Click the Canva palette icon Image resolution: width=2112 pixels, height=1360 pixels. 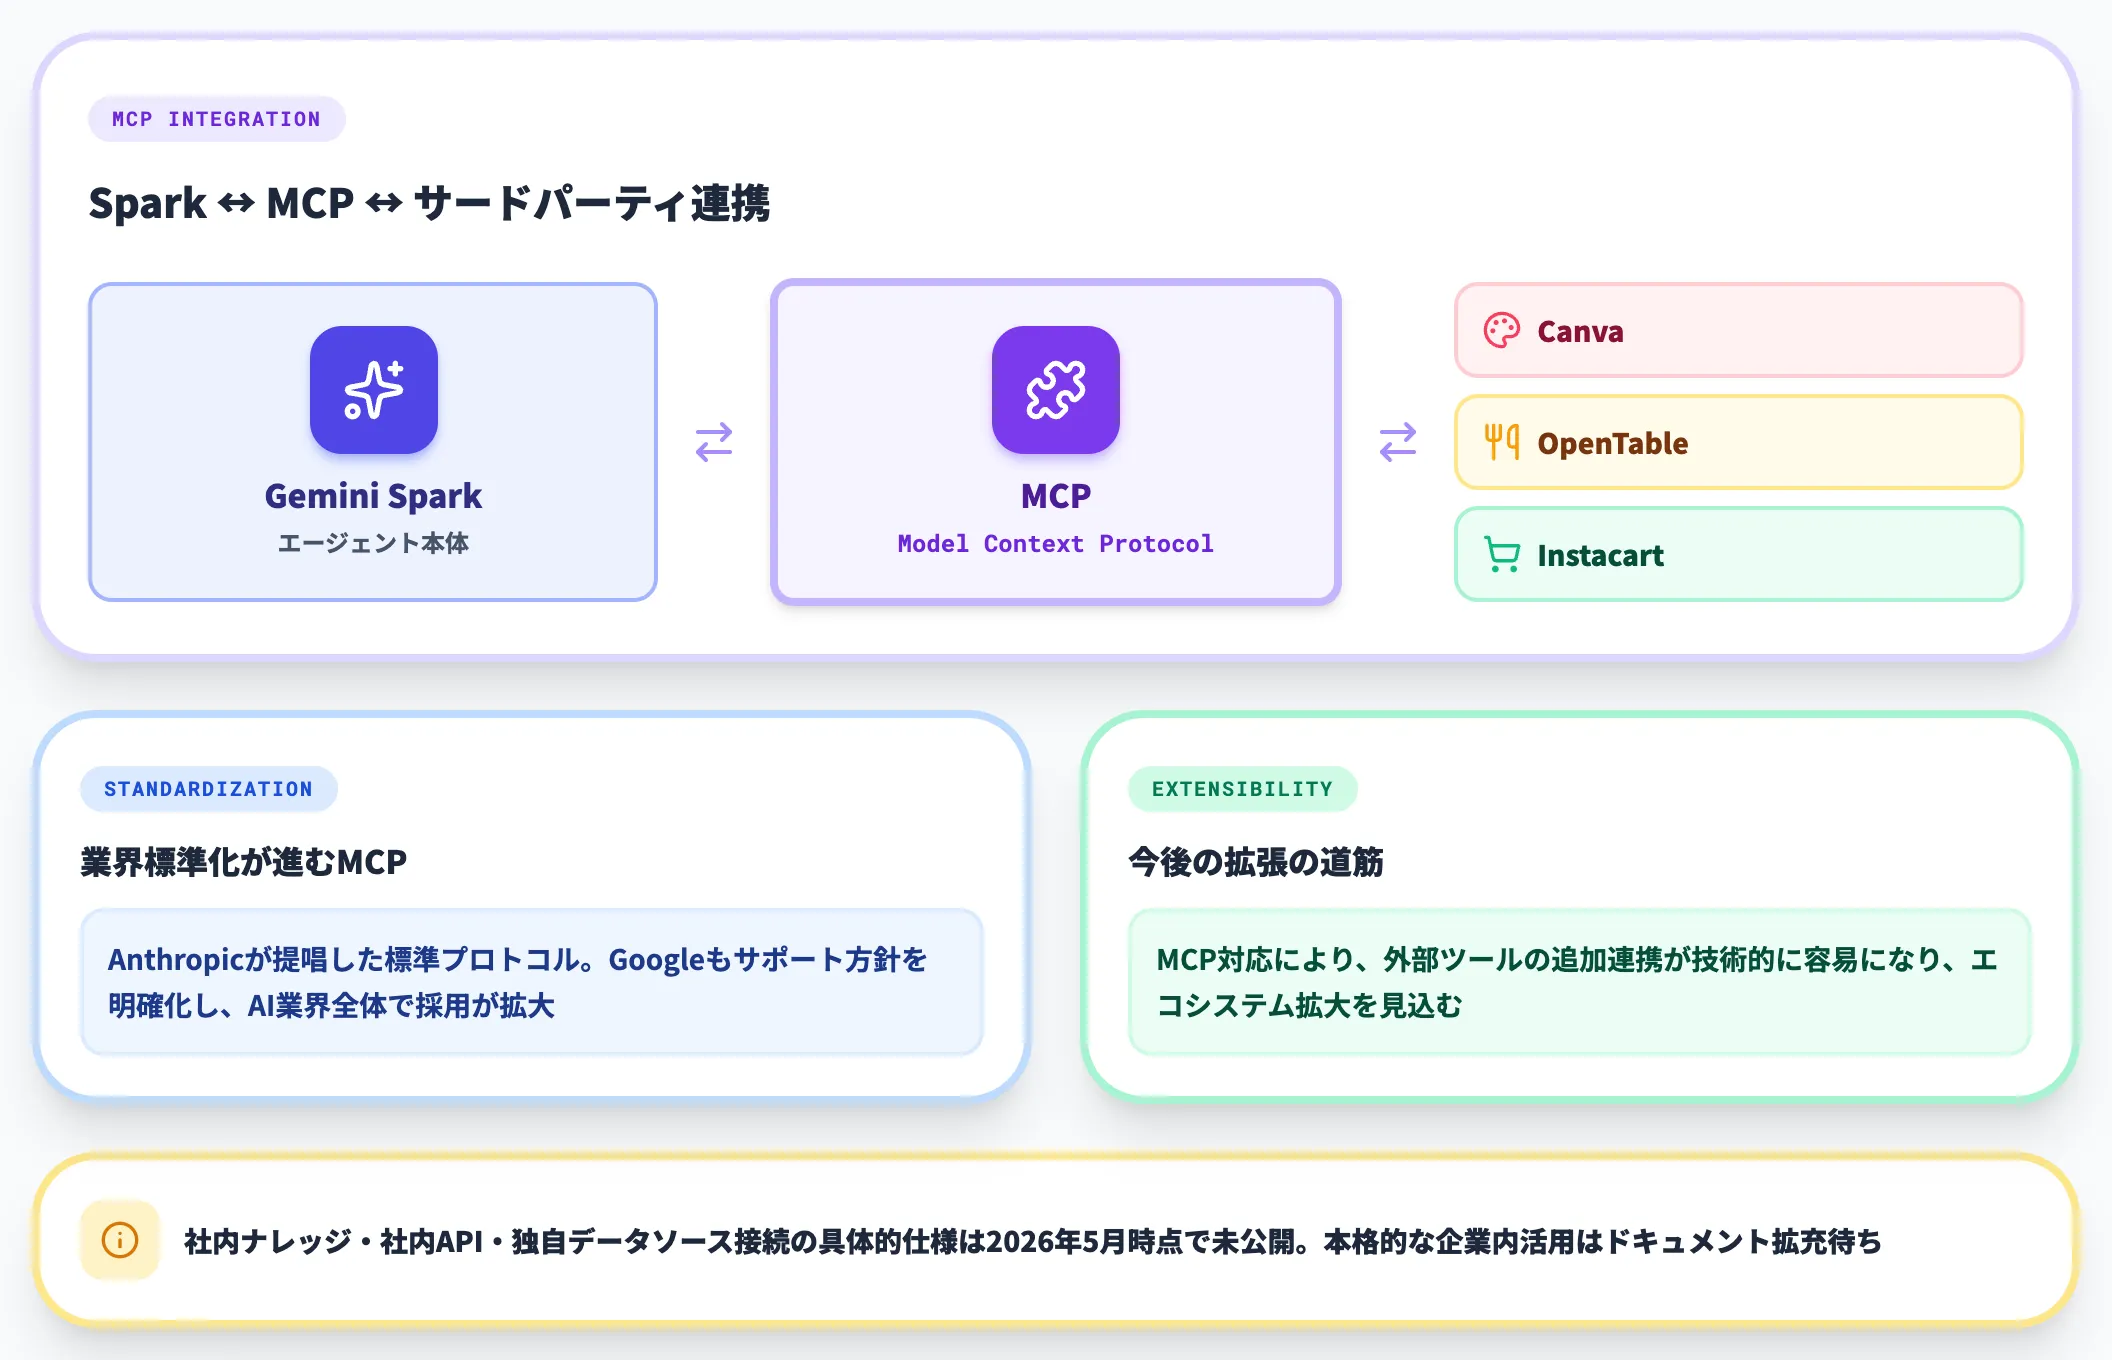(1502, 331)
